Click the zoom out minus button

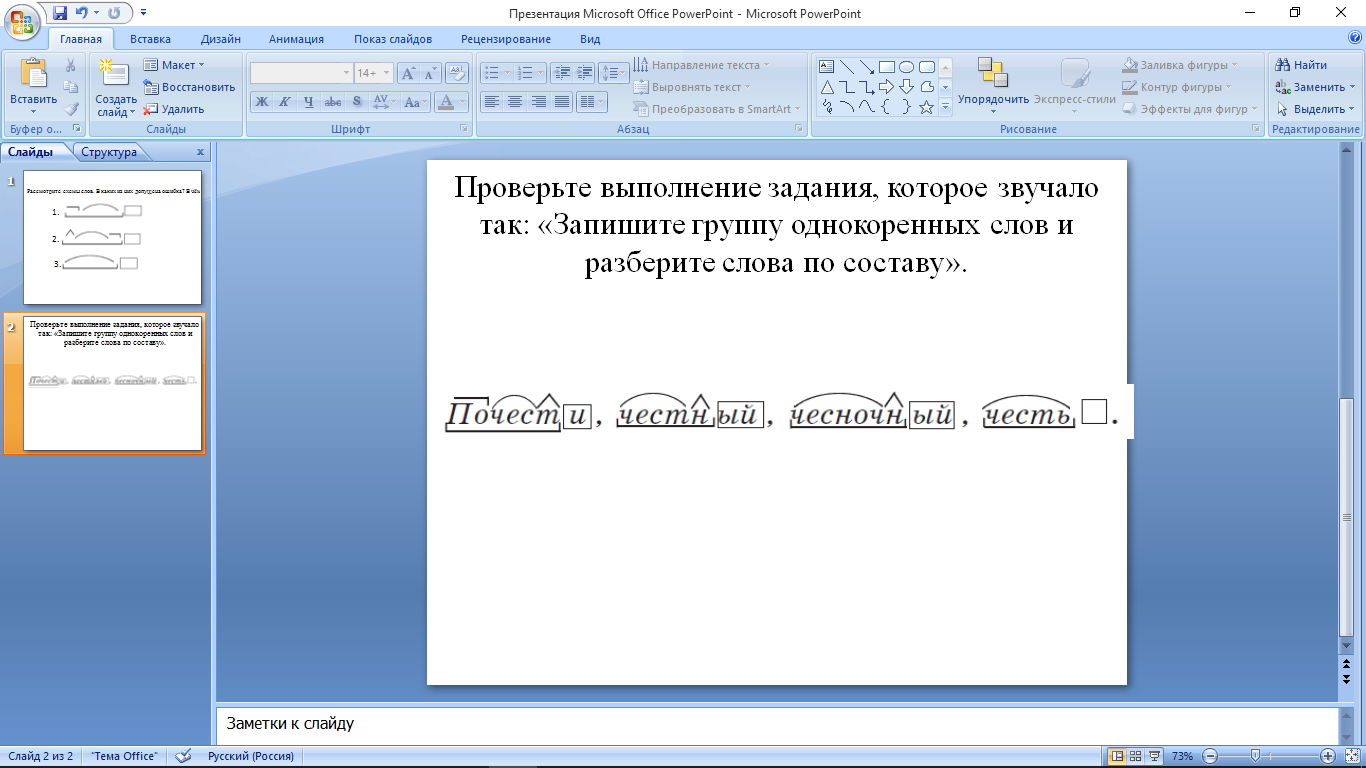(1210, 756)
